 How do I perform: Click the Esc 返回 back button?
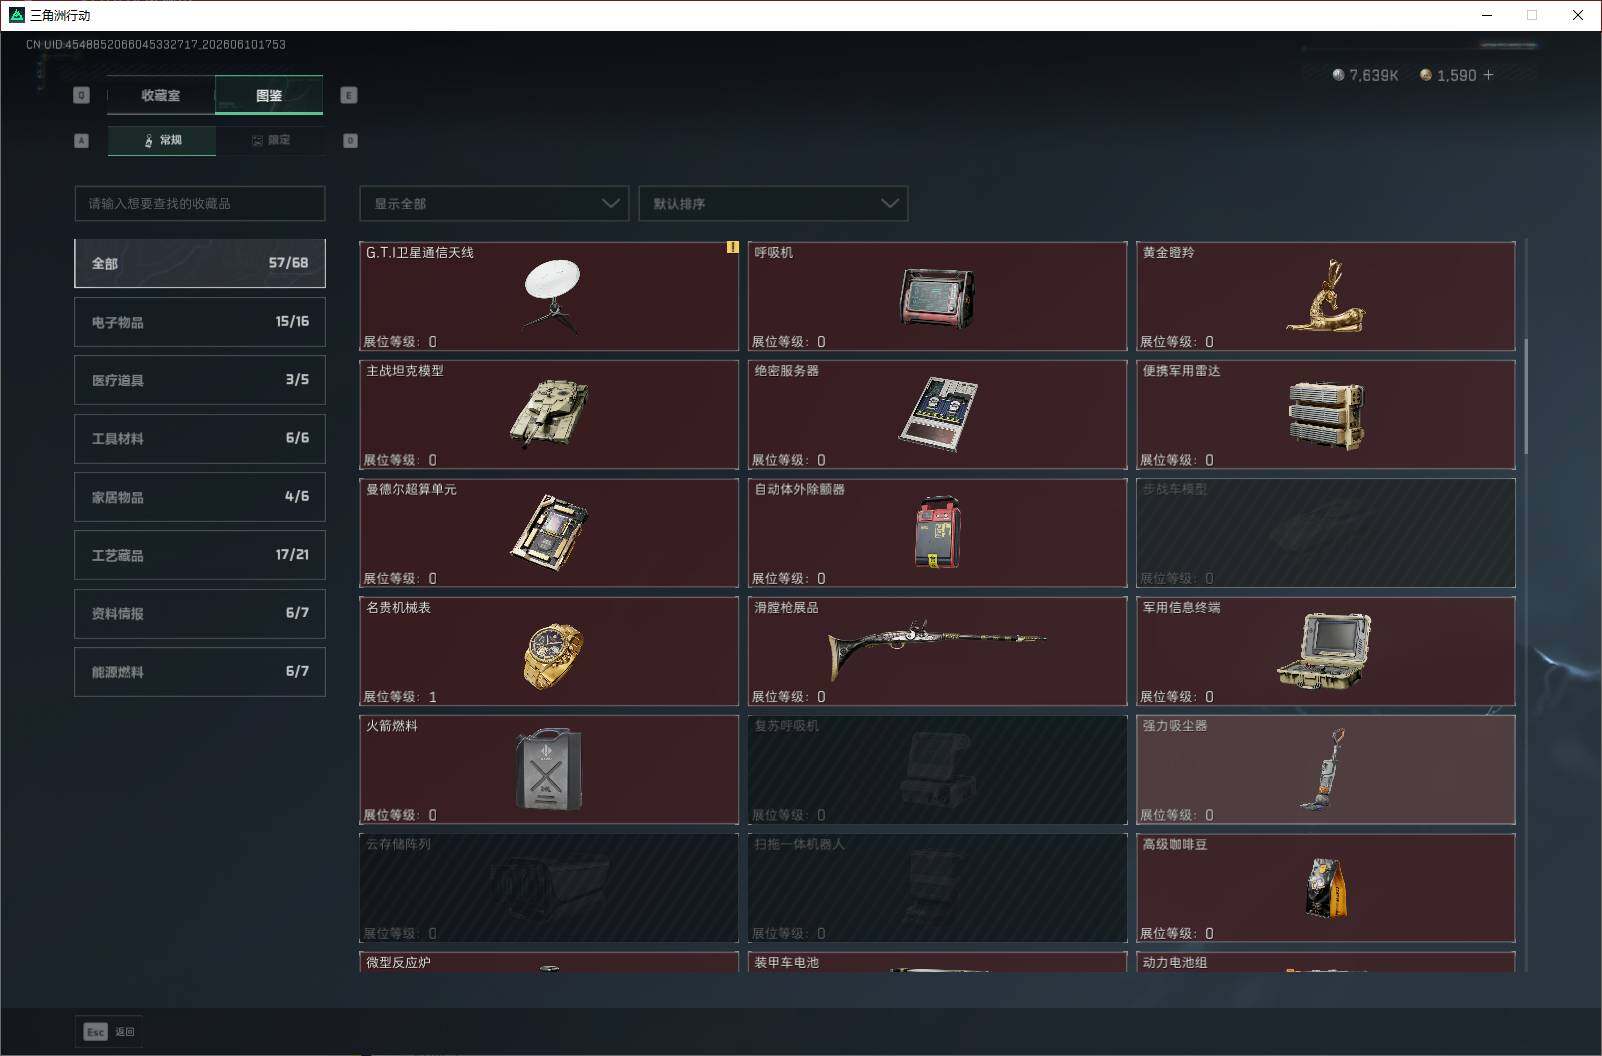[x=109, y=1032]
